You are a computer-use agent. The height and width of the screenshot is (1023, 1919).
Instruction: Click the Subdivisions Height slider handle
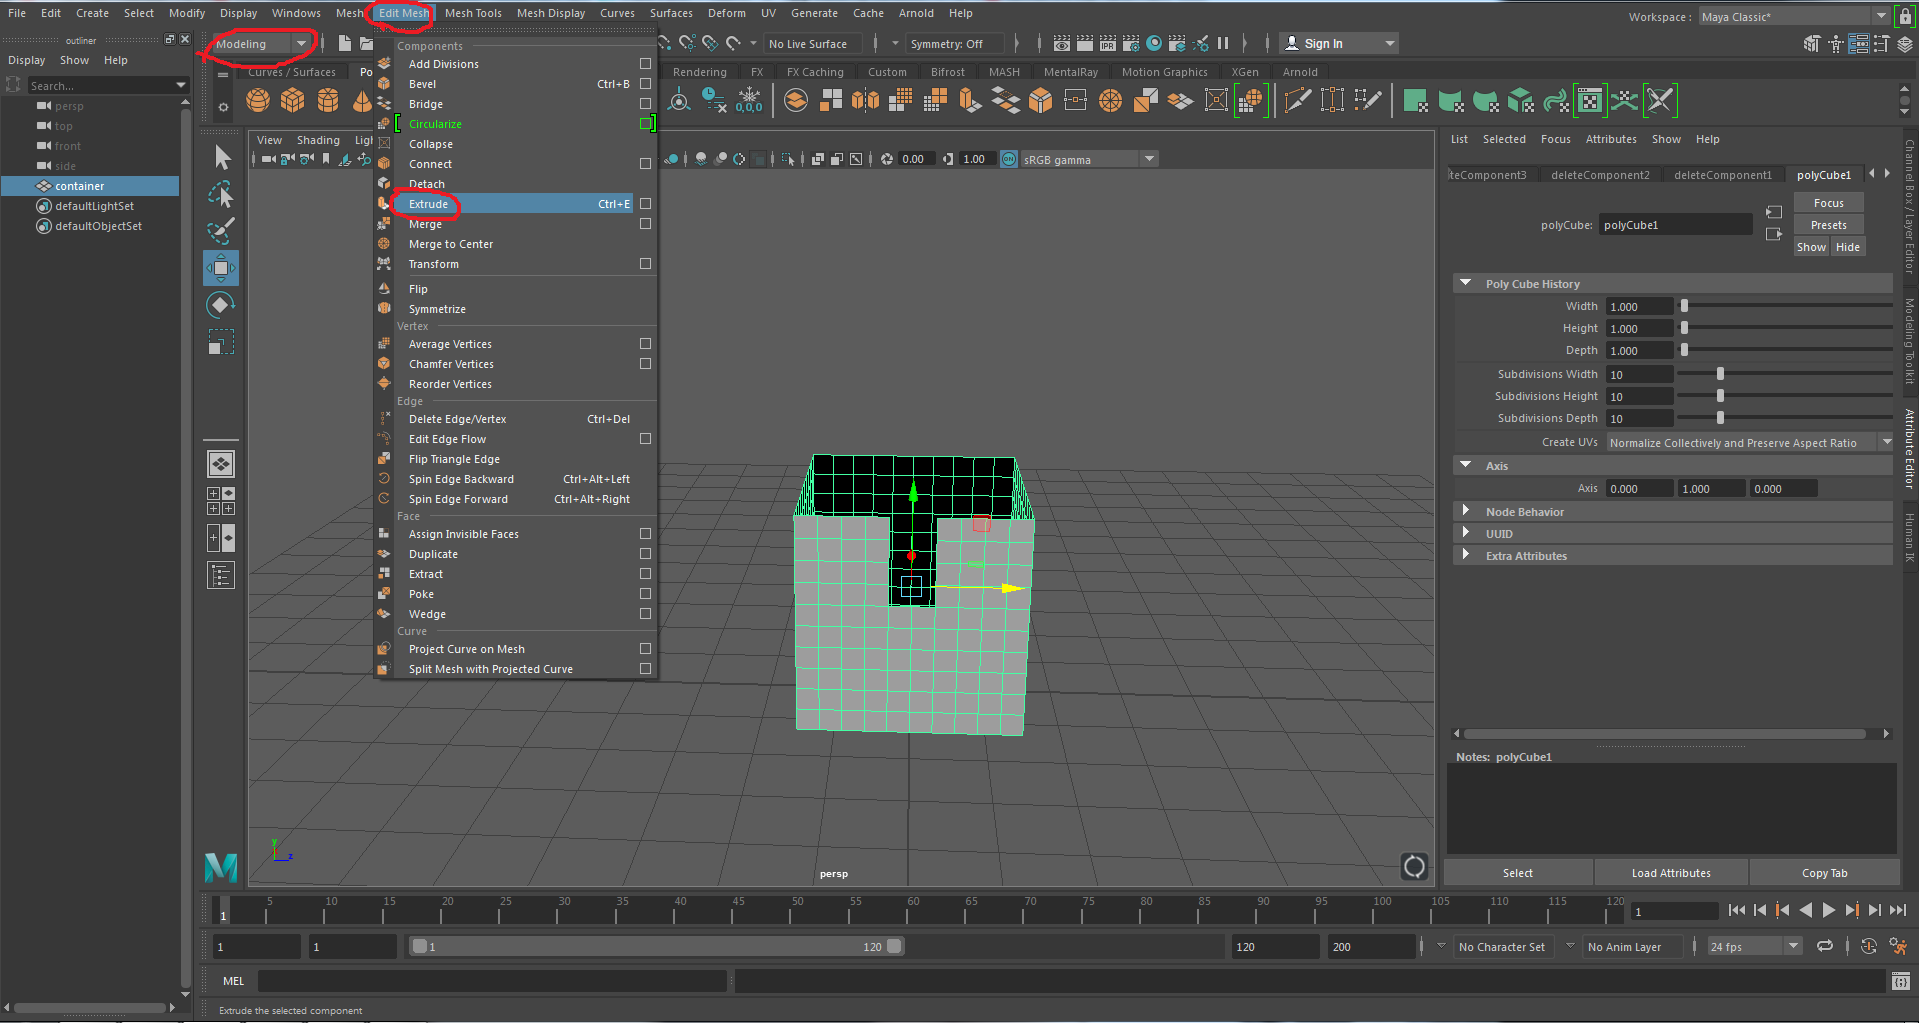(x=1720, y=396)
